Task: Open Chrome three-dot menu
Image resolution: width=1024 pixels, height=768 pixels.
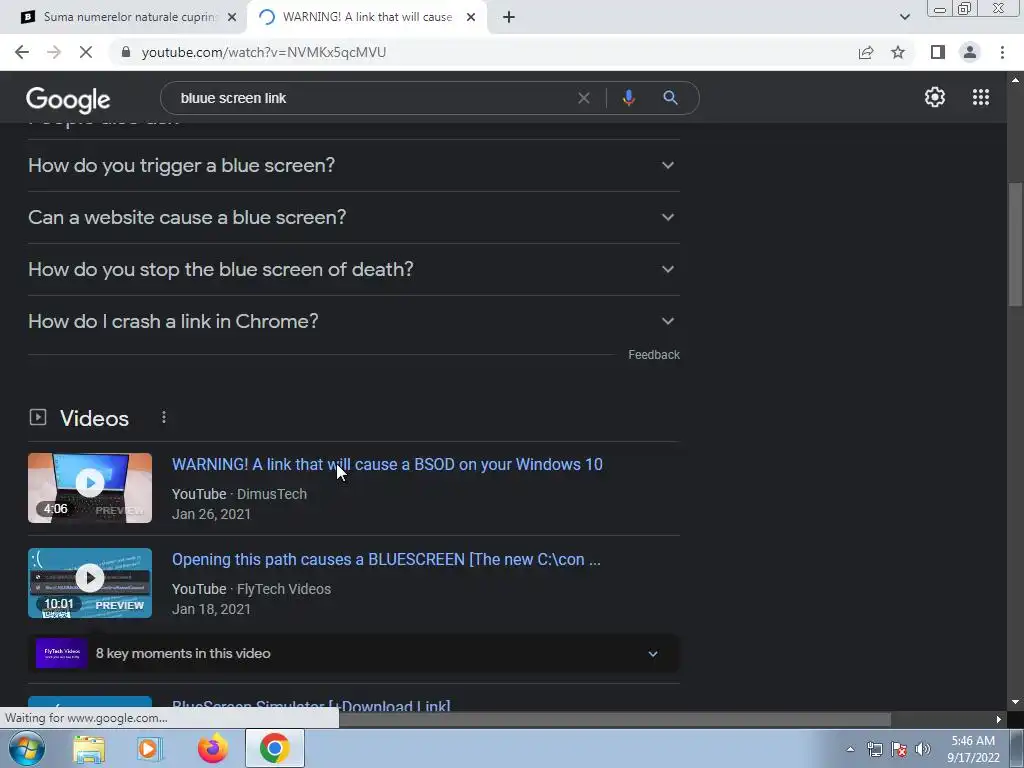Action: pos(1002,52)
